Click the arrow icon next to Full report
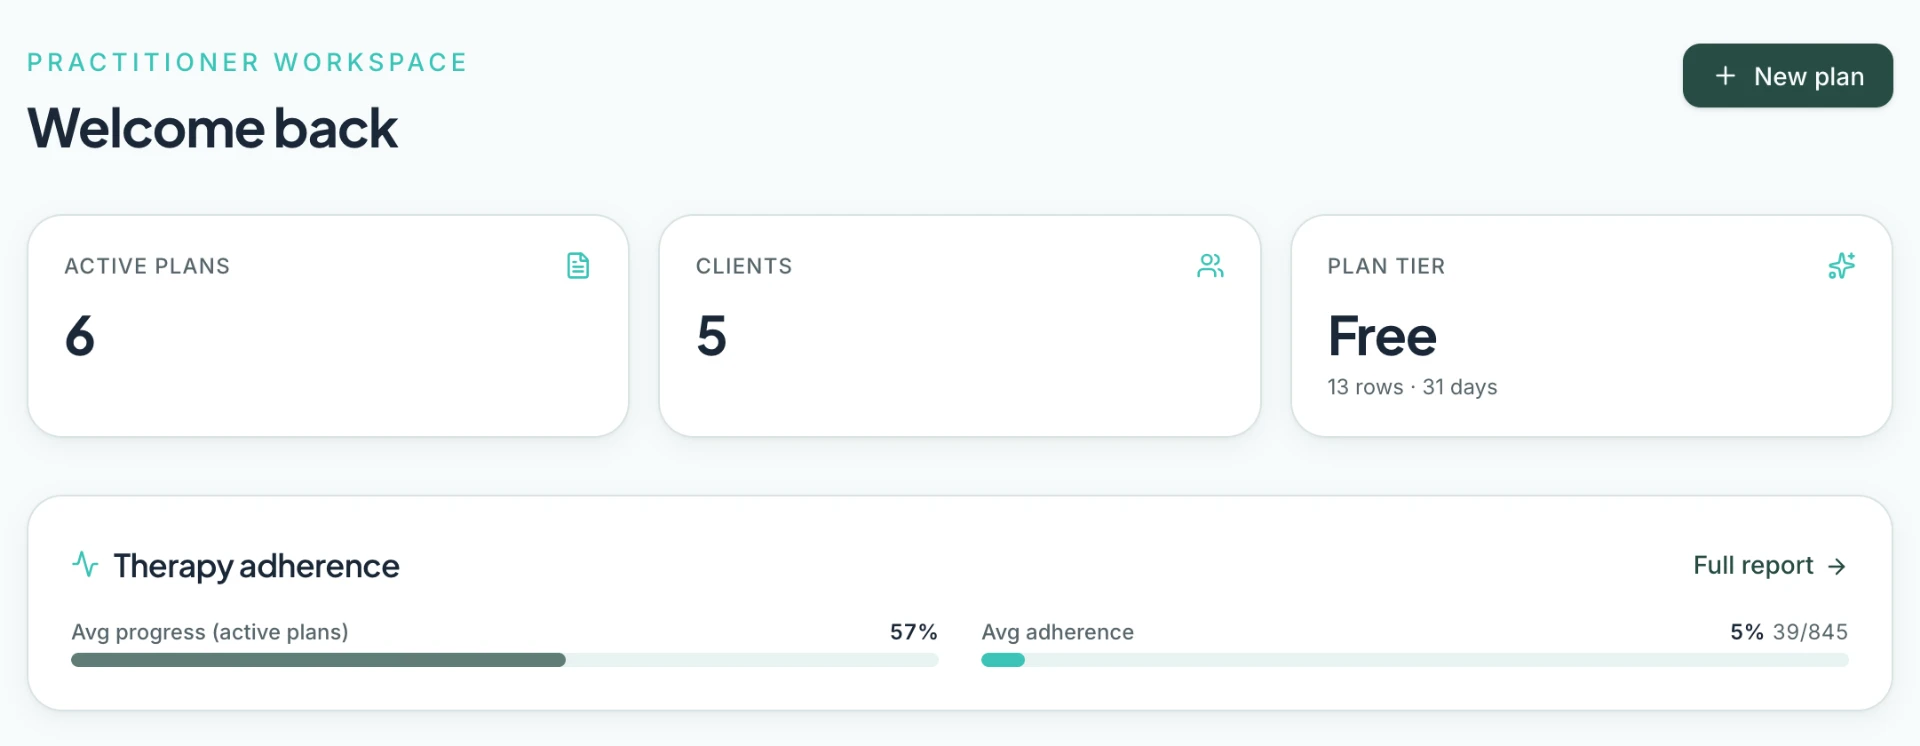The image size is (1920, 746). 1836,567
